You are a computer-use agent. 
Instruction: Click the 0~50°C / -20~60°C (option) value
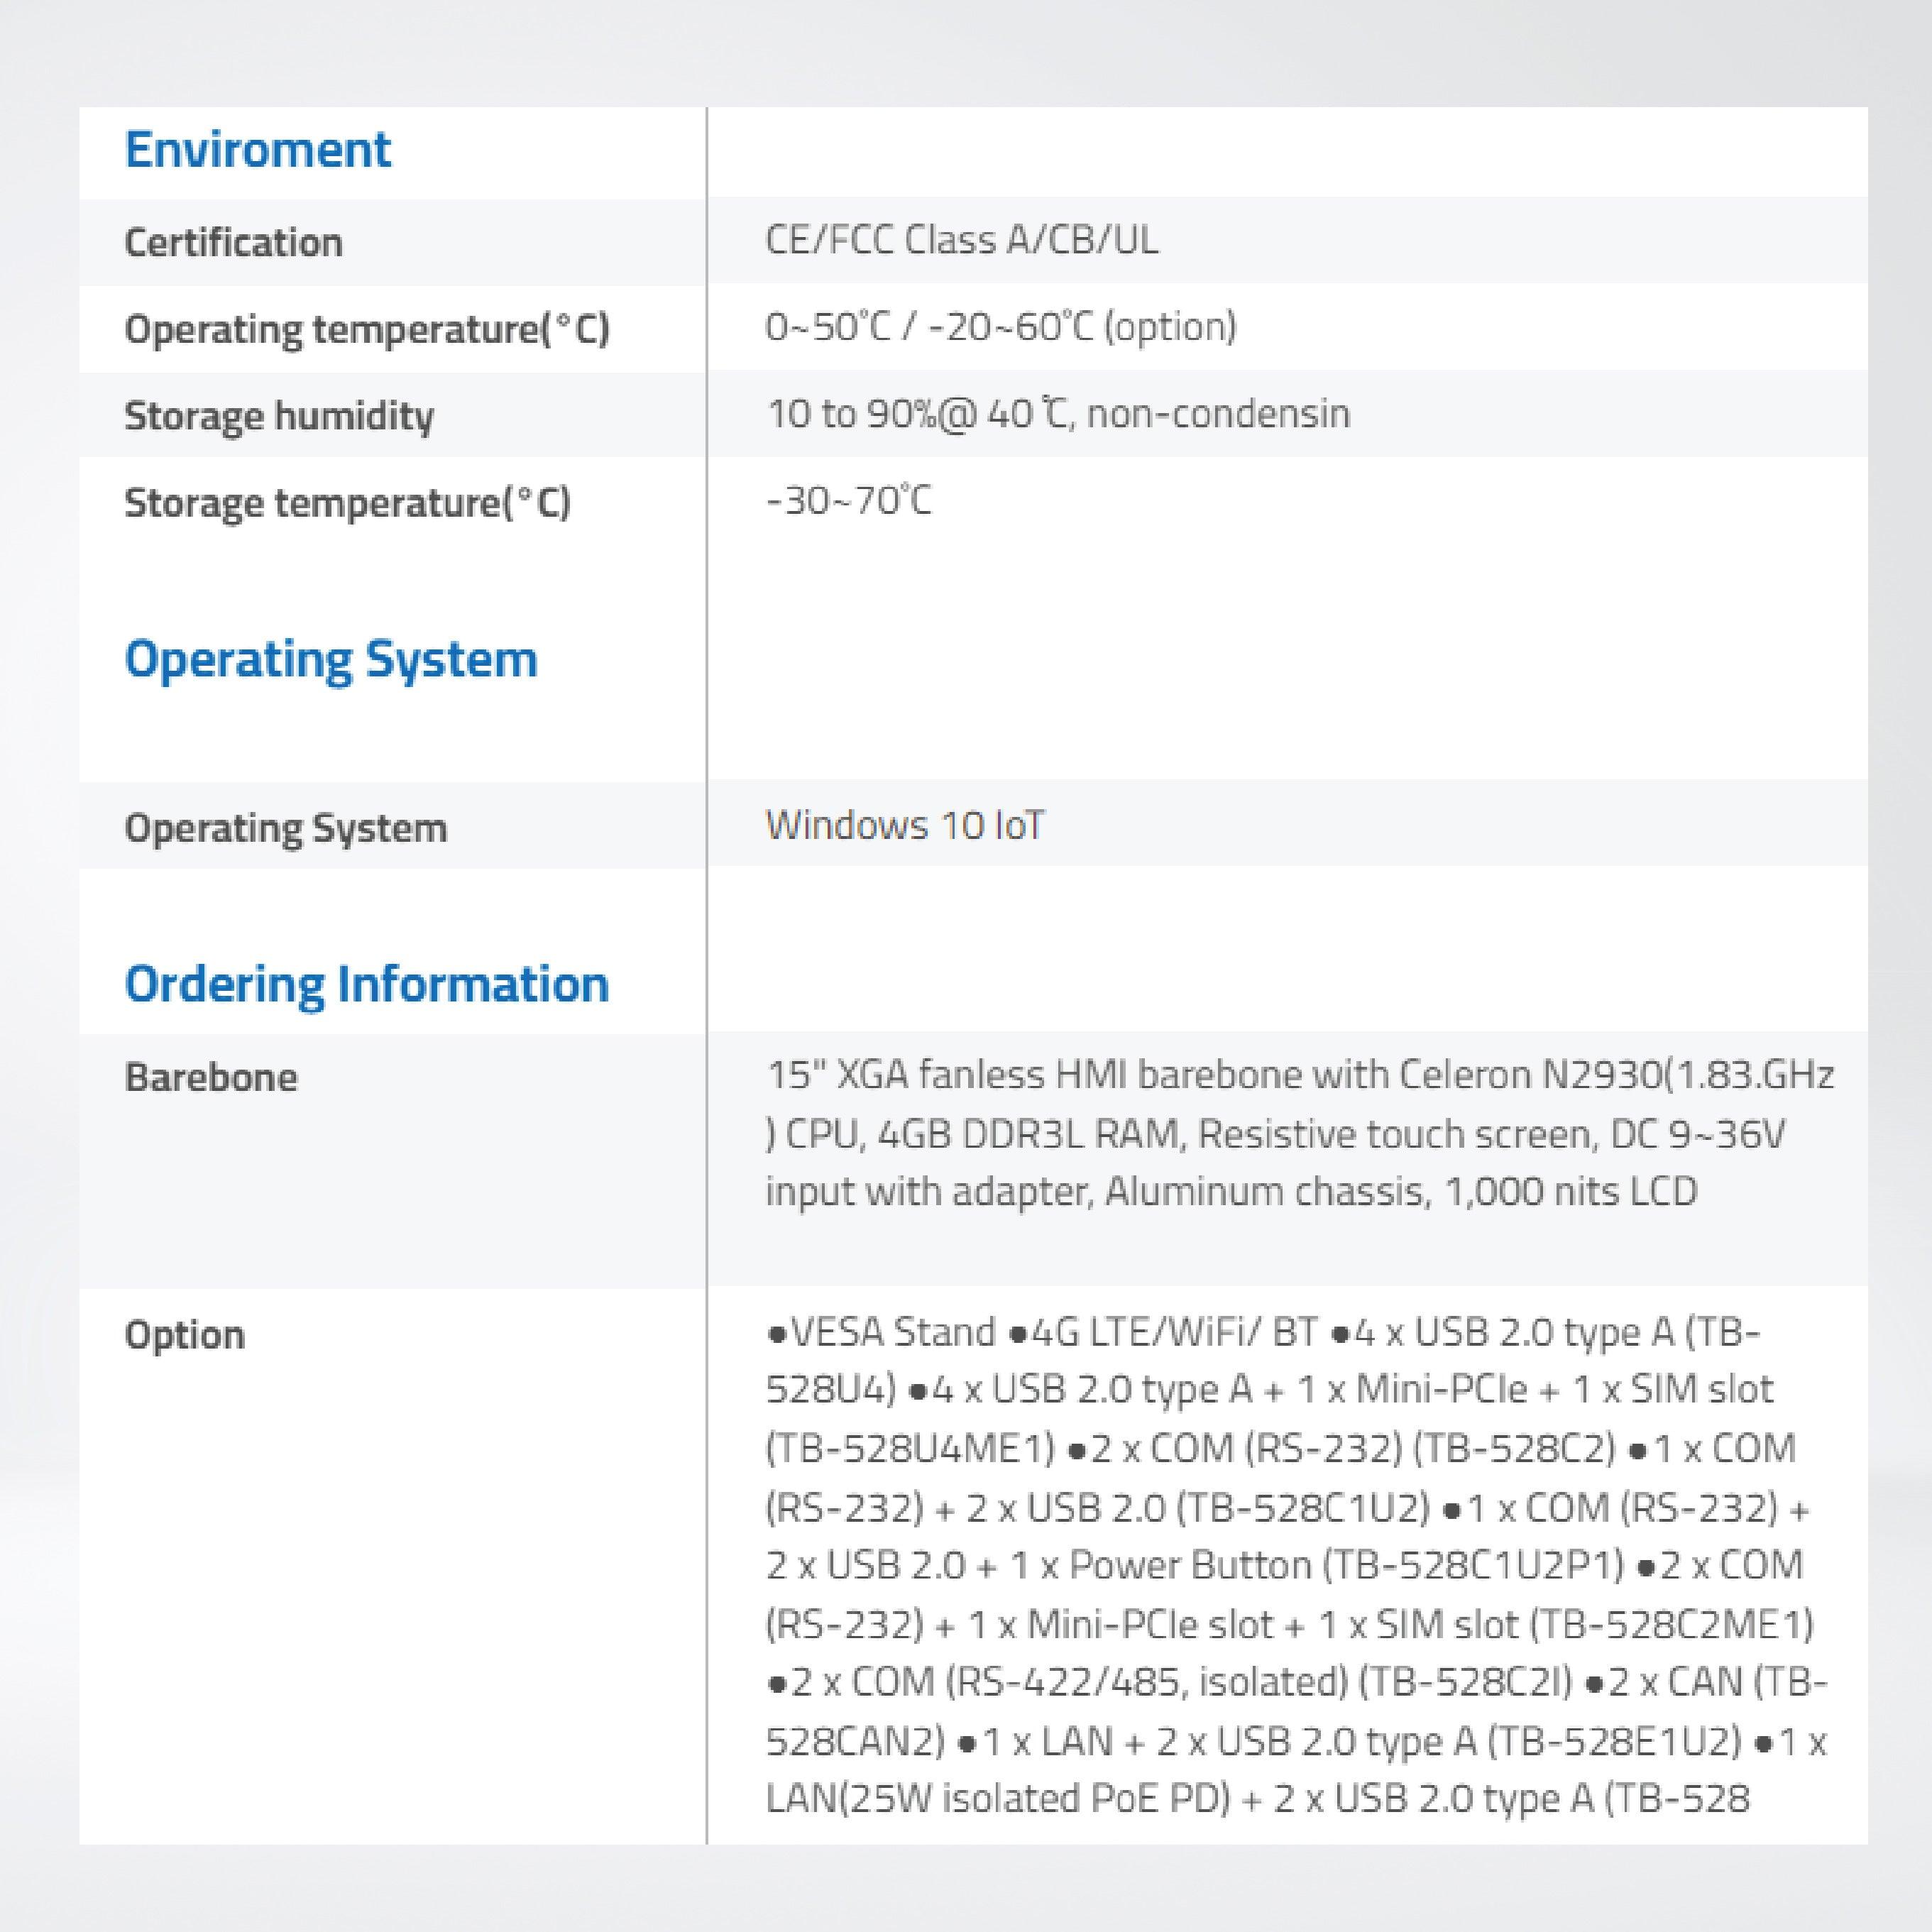[x=1001, y=327]
